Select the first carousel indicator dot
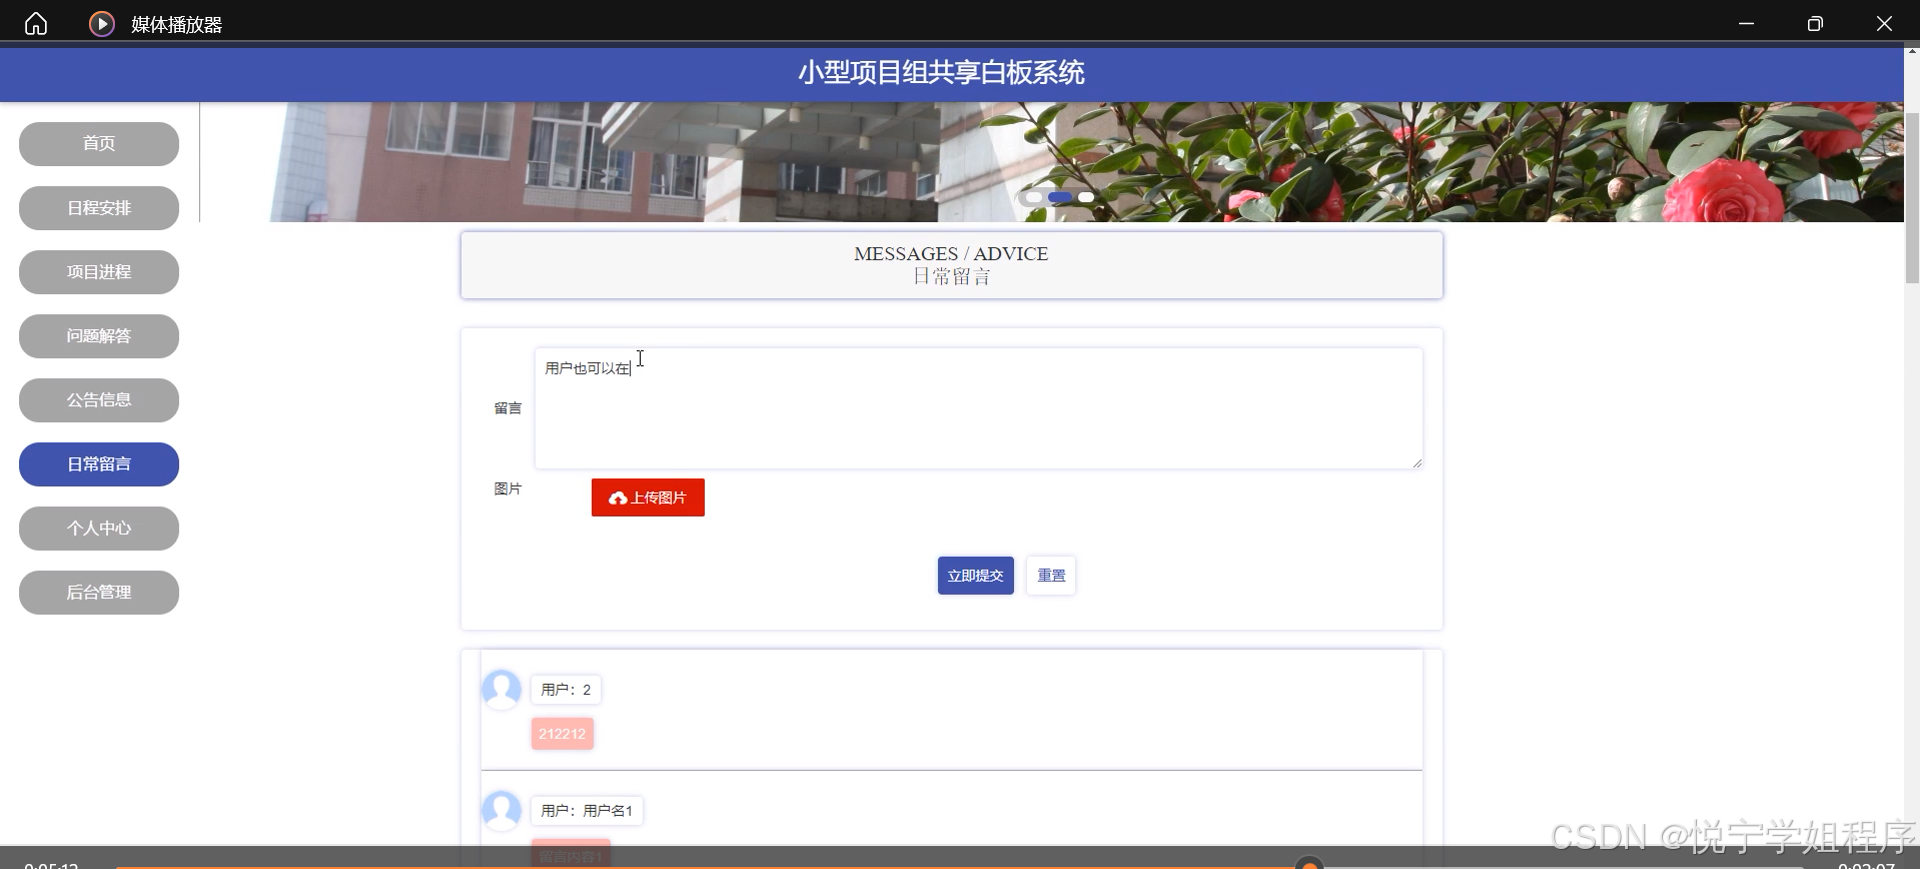The image size is (1920, 869). 1033,197
